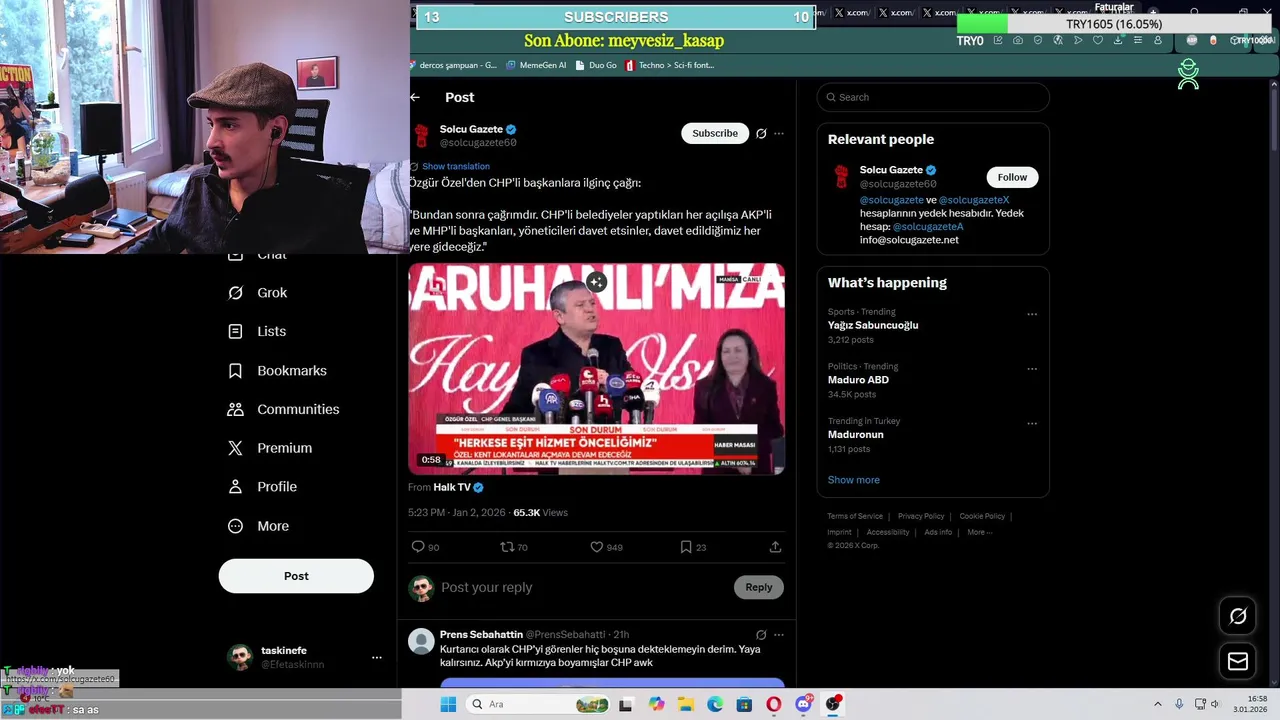This screenshot has width=1280, height=720.
Task: Open File Explorer from the taskbar
Action: [686, 704]
